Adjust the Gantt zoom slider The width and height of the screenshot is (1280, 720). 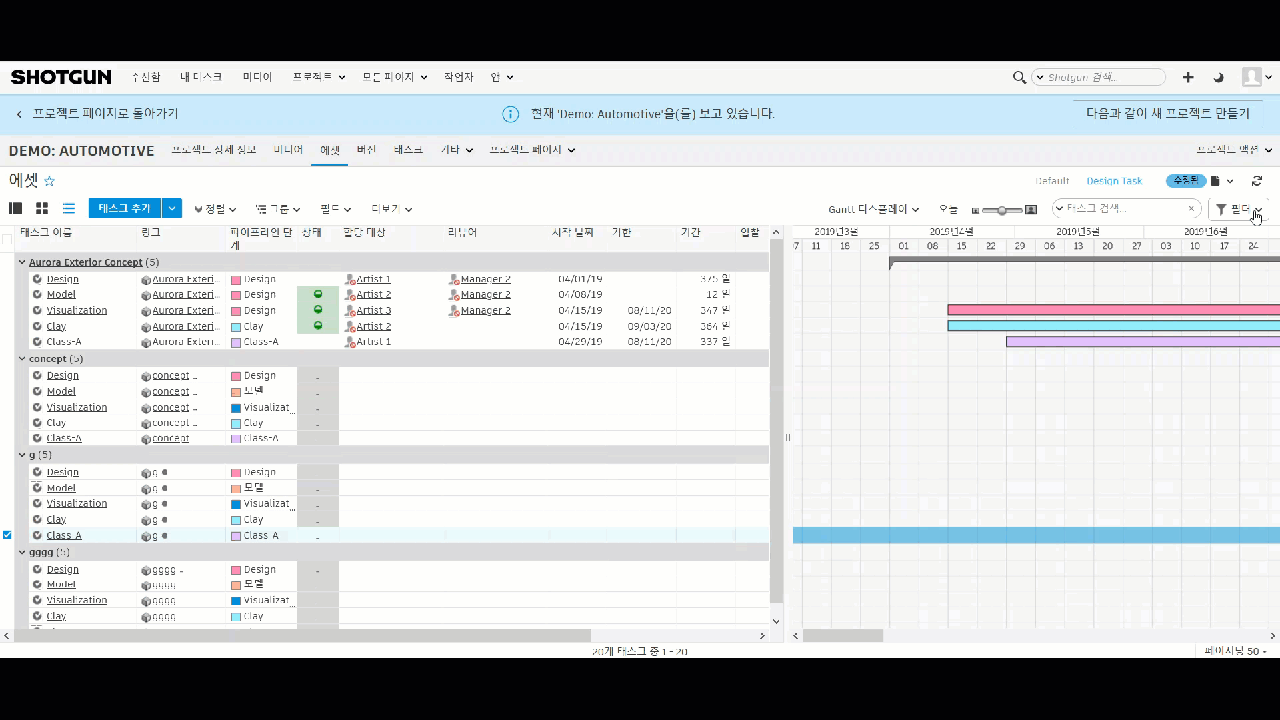pos(1002,210)
